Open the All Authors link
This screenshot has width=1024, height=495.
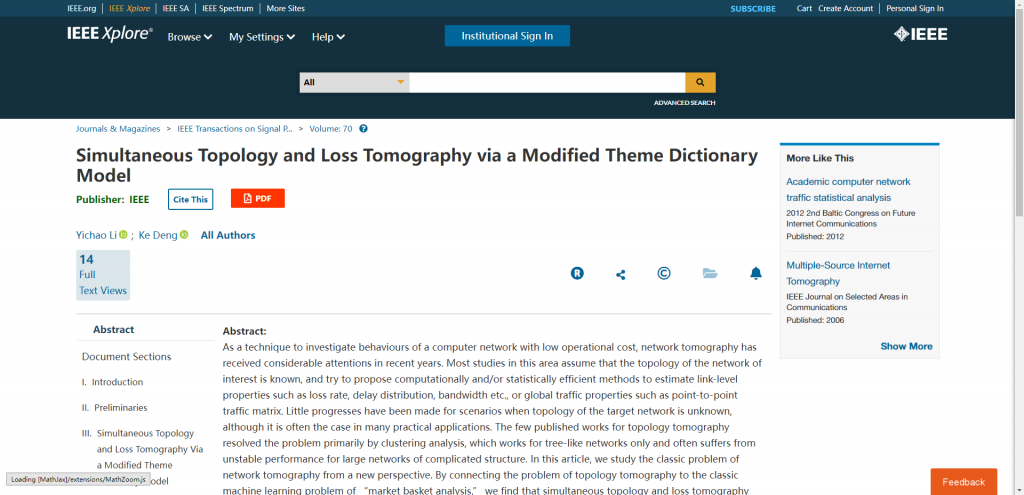click(228, 236)
